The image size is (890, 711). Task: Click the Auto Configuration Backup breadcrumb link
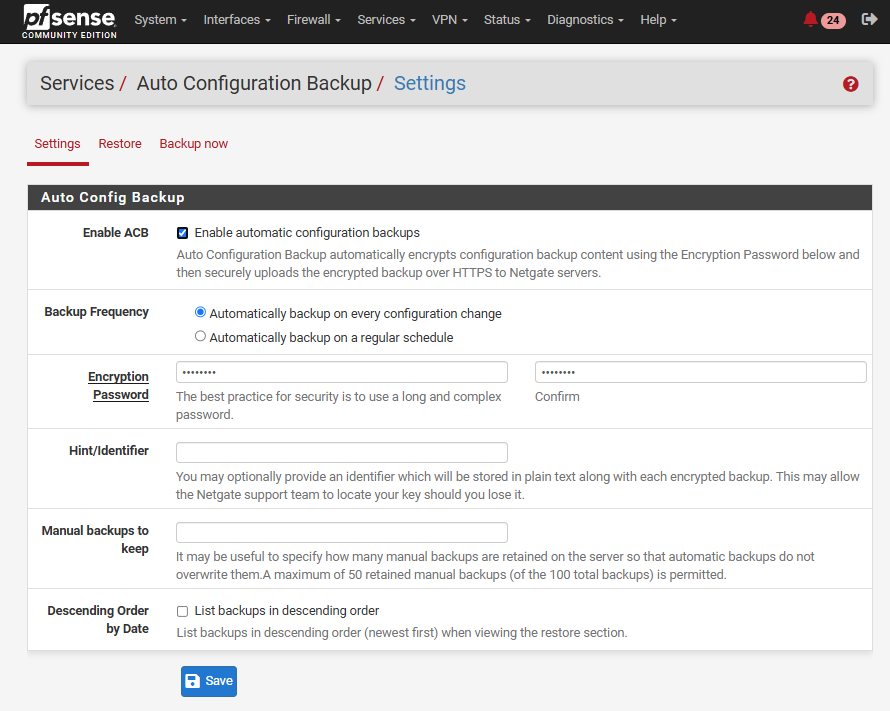tap(254, 83)
